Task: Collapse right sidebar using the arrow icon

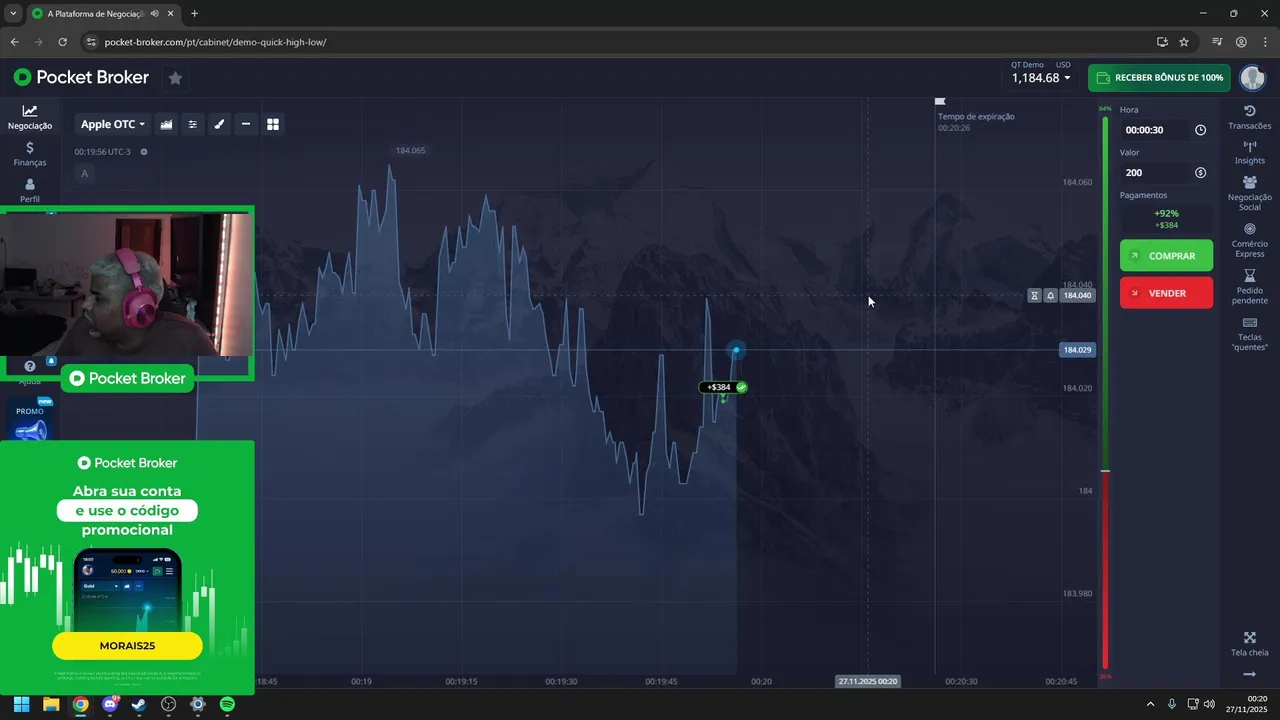Action: point(1249,675)
